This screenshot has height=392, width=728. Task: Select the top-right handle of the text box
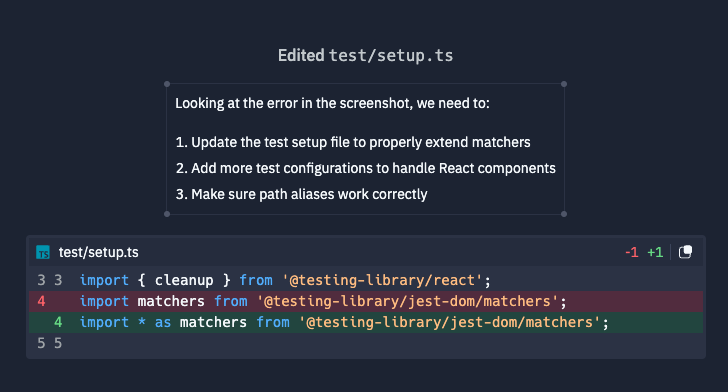564,84
